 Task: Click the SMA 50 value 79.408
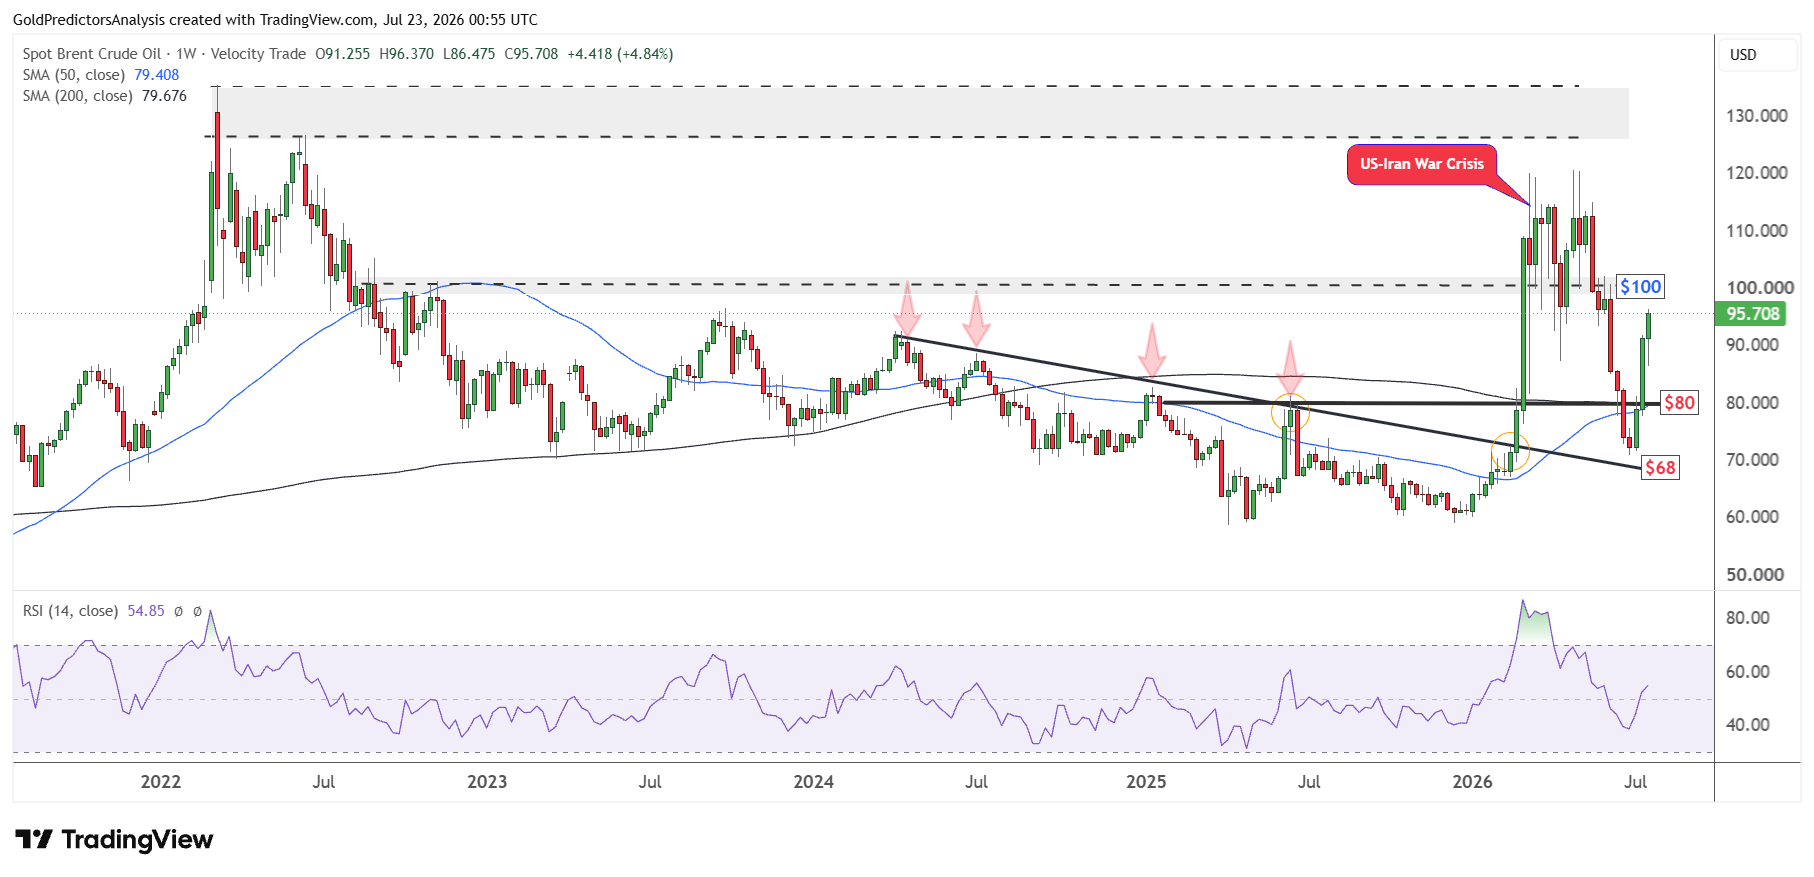pos(157,75)
